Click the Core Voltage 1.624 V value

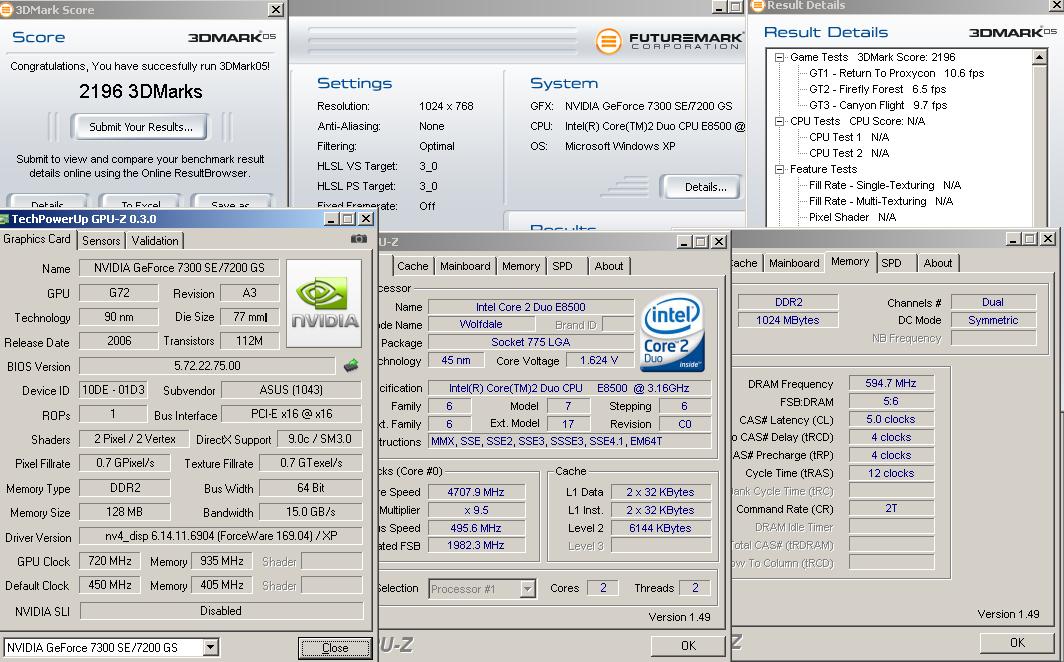click(598, 360)
